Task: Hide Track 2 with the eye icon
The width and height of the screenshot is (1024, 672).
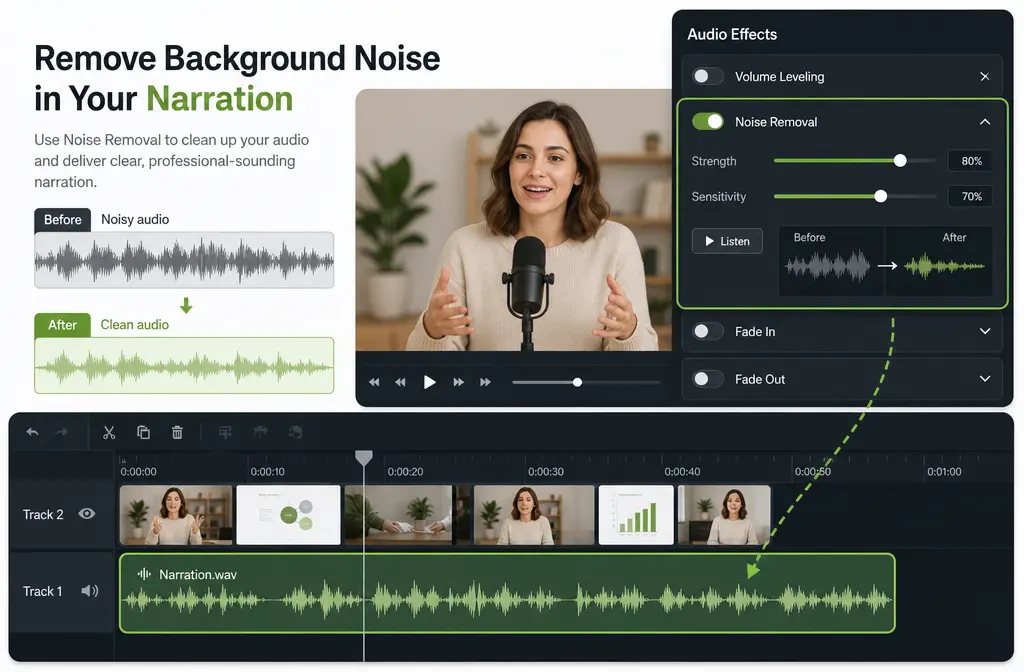Action: point(87,514)
